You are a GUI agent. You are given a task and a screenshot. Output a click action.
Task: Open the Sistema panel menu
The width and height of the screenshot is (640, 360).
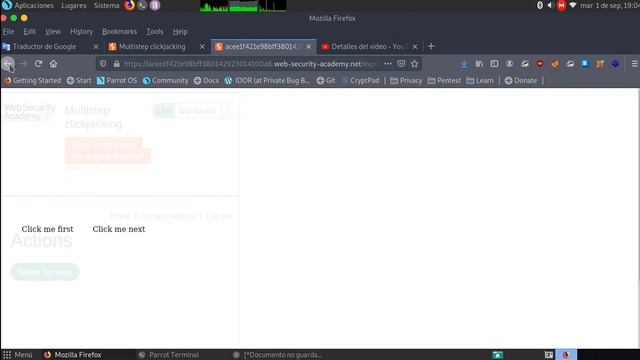107,5
